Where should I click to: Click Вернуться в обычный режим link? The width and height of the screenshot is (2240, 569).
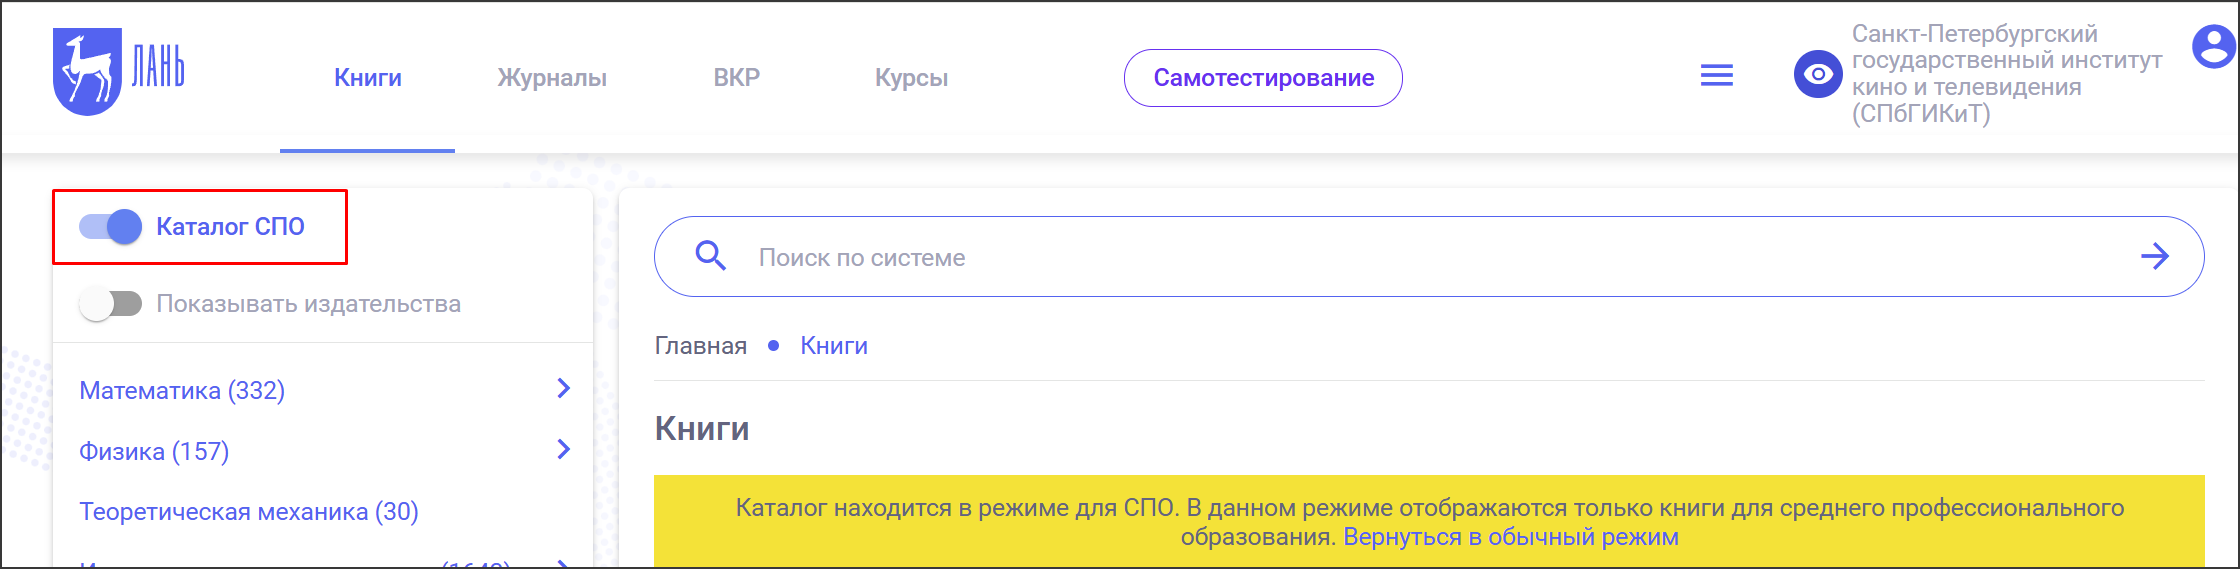point(1510,537)
